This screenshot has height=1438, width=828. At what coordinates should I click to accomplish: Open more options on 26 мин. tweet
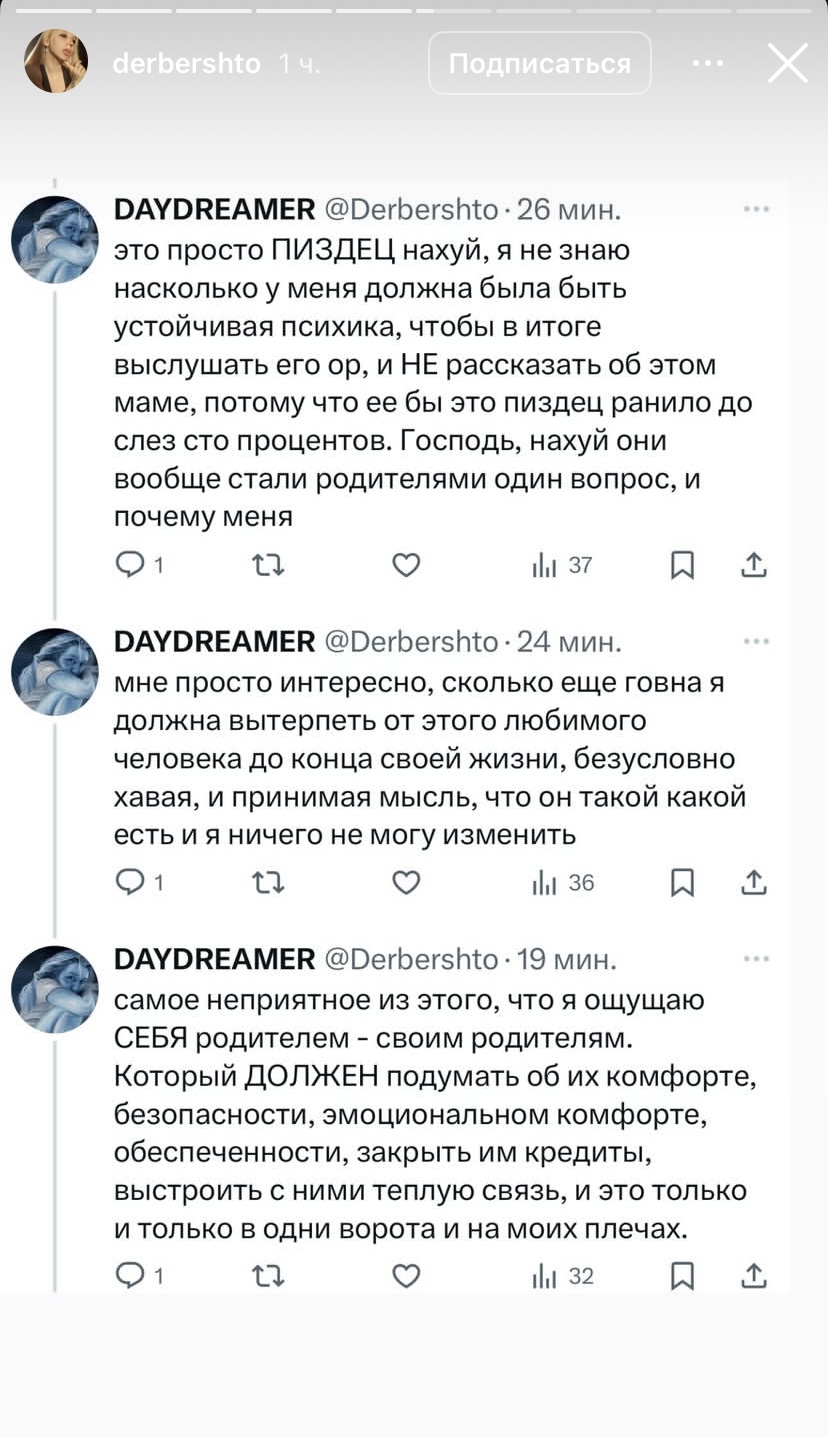[756, 210]
